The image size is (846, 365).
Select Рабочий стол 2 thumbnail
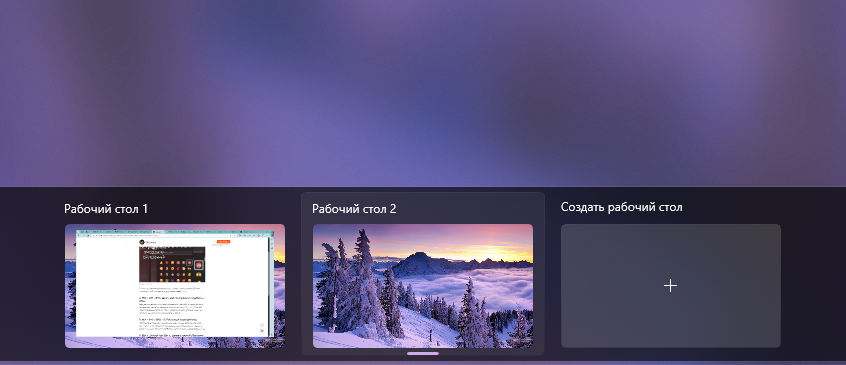(423, 286)
